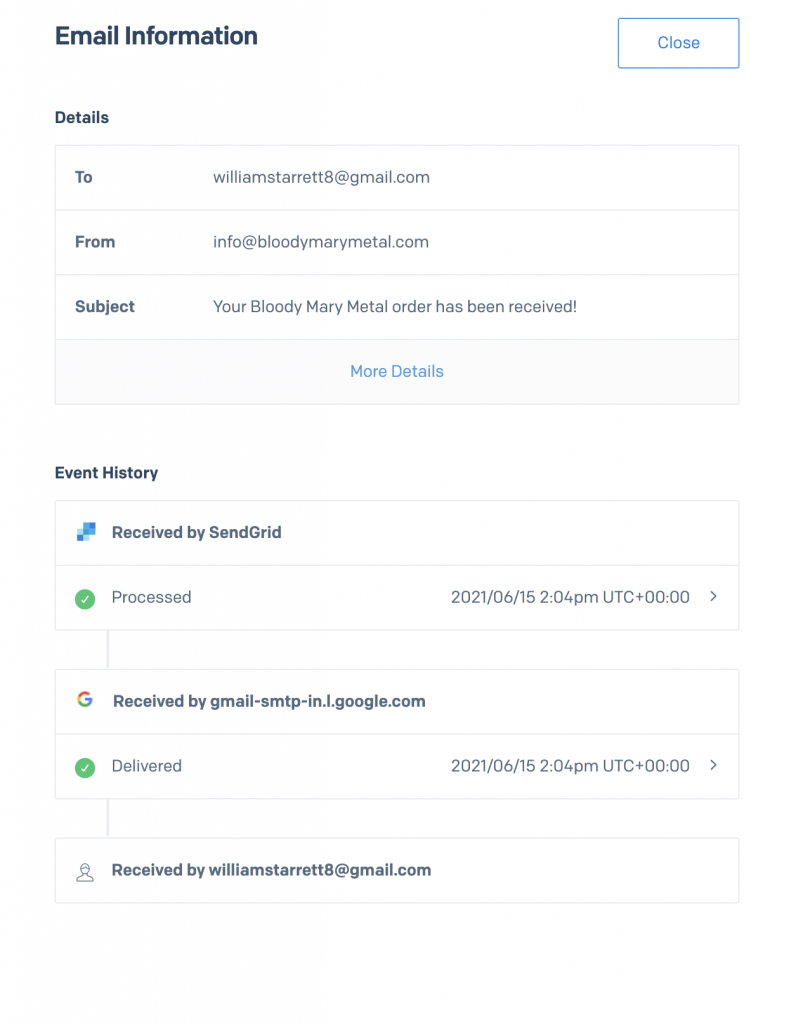Select the To address williamstarrett8@gmail.com
Image resolution: width=803 pixels, height=1024 pixels.
(321, 177)
